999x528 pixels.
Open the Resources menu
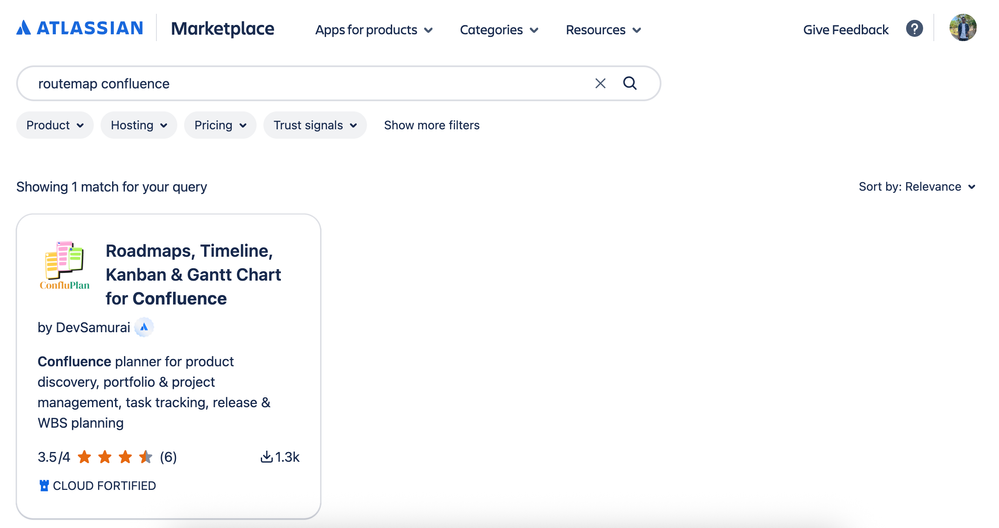pos(603,30)
